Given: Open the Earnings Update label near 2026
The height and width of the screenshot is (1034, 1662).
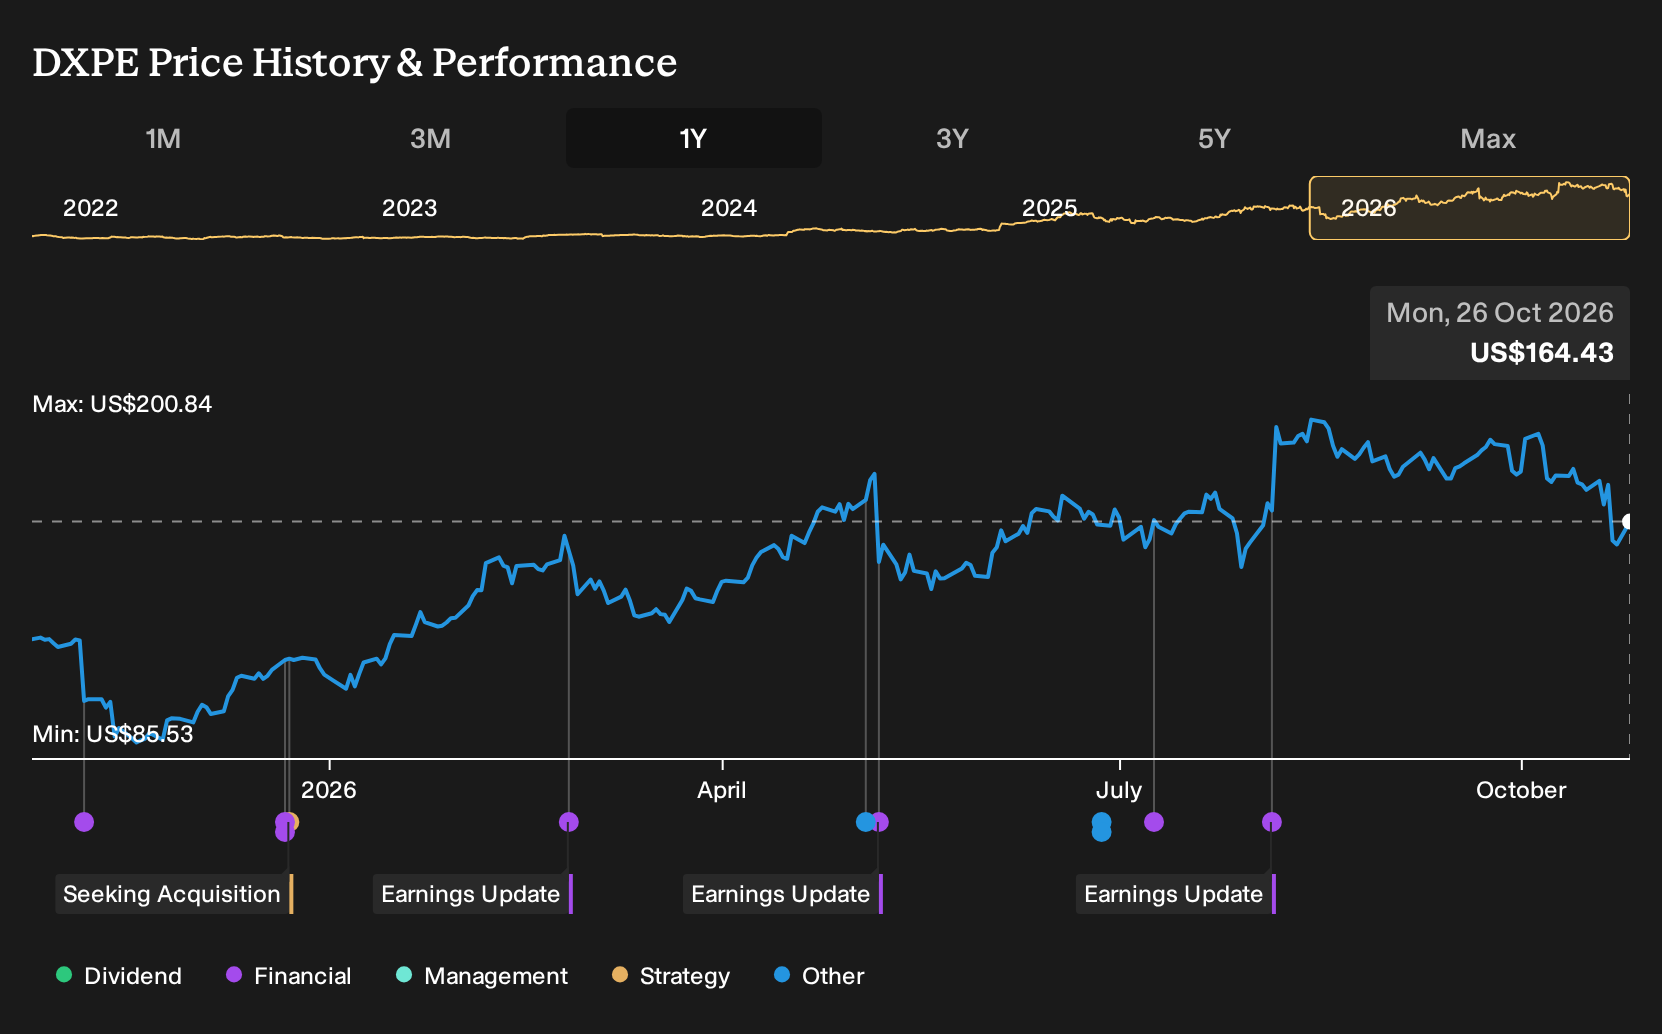Looking at the screenshot, I should pos(472,894).
